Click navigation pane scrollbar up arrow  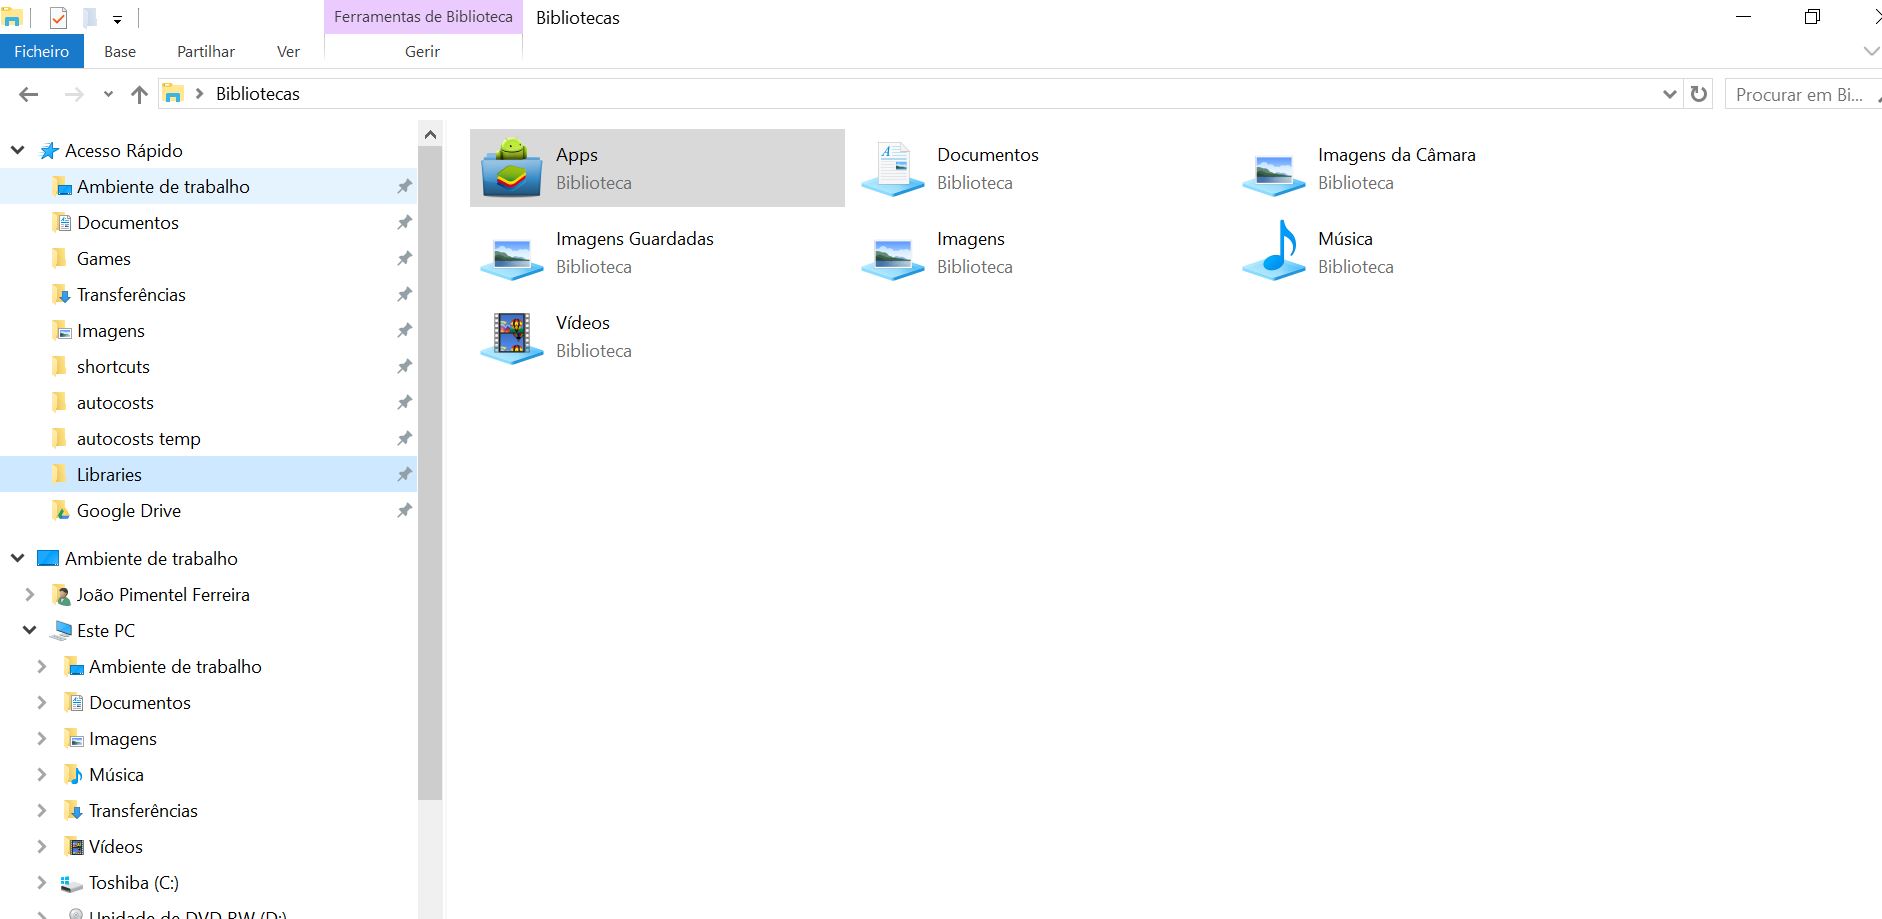click(x=430, y=135)
